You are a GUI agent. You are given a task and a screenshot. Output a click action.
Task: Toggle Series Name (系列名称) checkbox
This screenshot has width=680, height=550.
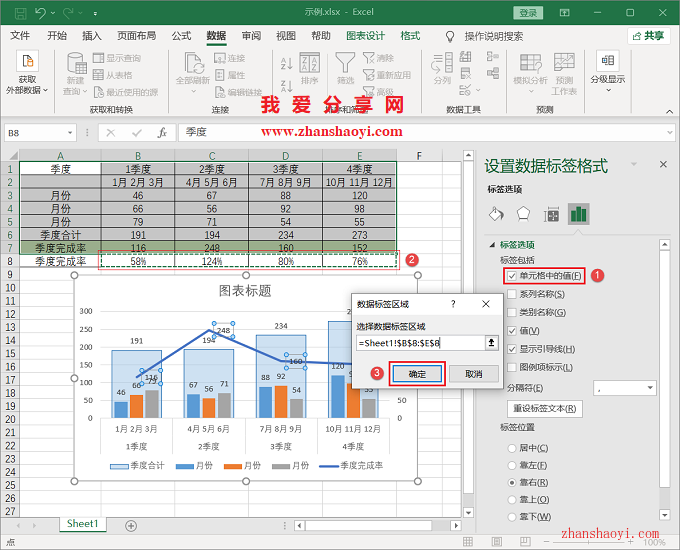[512, 294]
